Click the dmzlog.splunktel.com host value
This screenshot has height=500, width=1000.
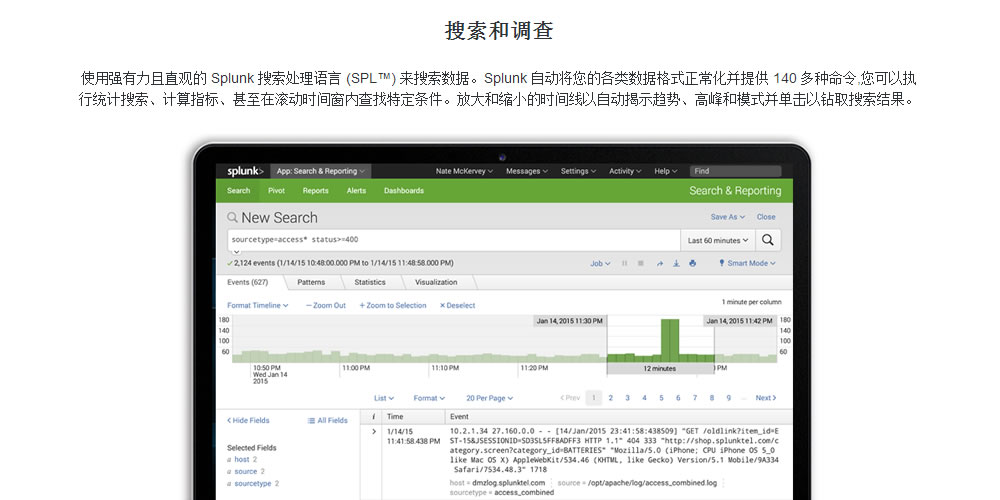508,483
